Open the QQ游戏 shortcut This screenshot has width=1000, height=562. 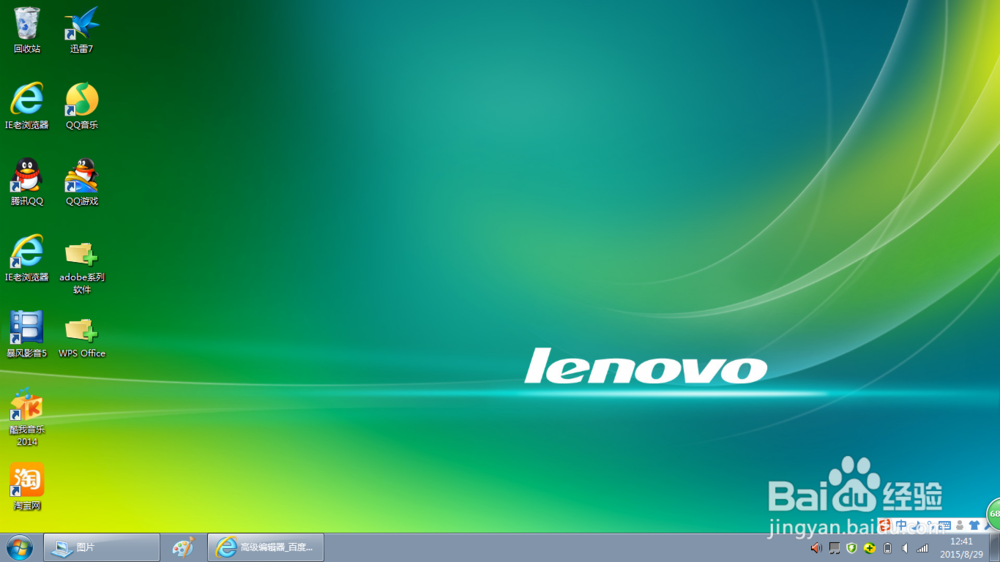click(82, 182)
